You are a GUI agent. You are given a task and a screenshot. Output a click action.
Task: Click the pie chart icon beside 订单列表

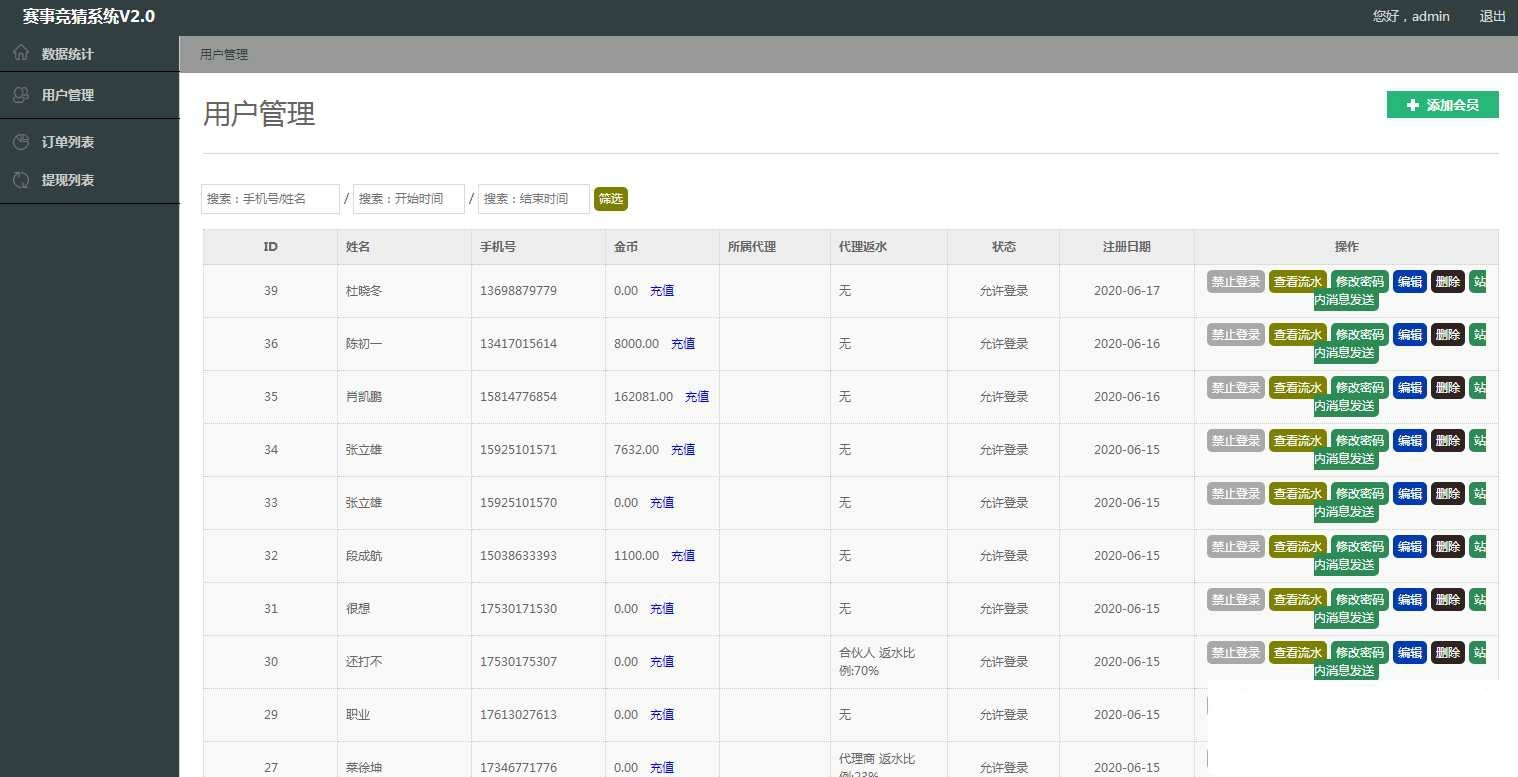[21, 142]
